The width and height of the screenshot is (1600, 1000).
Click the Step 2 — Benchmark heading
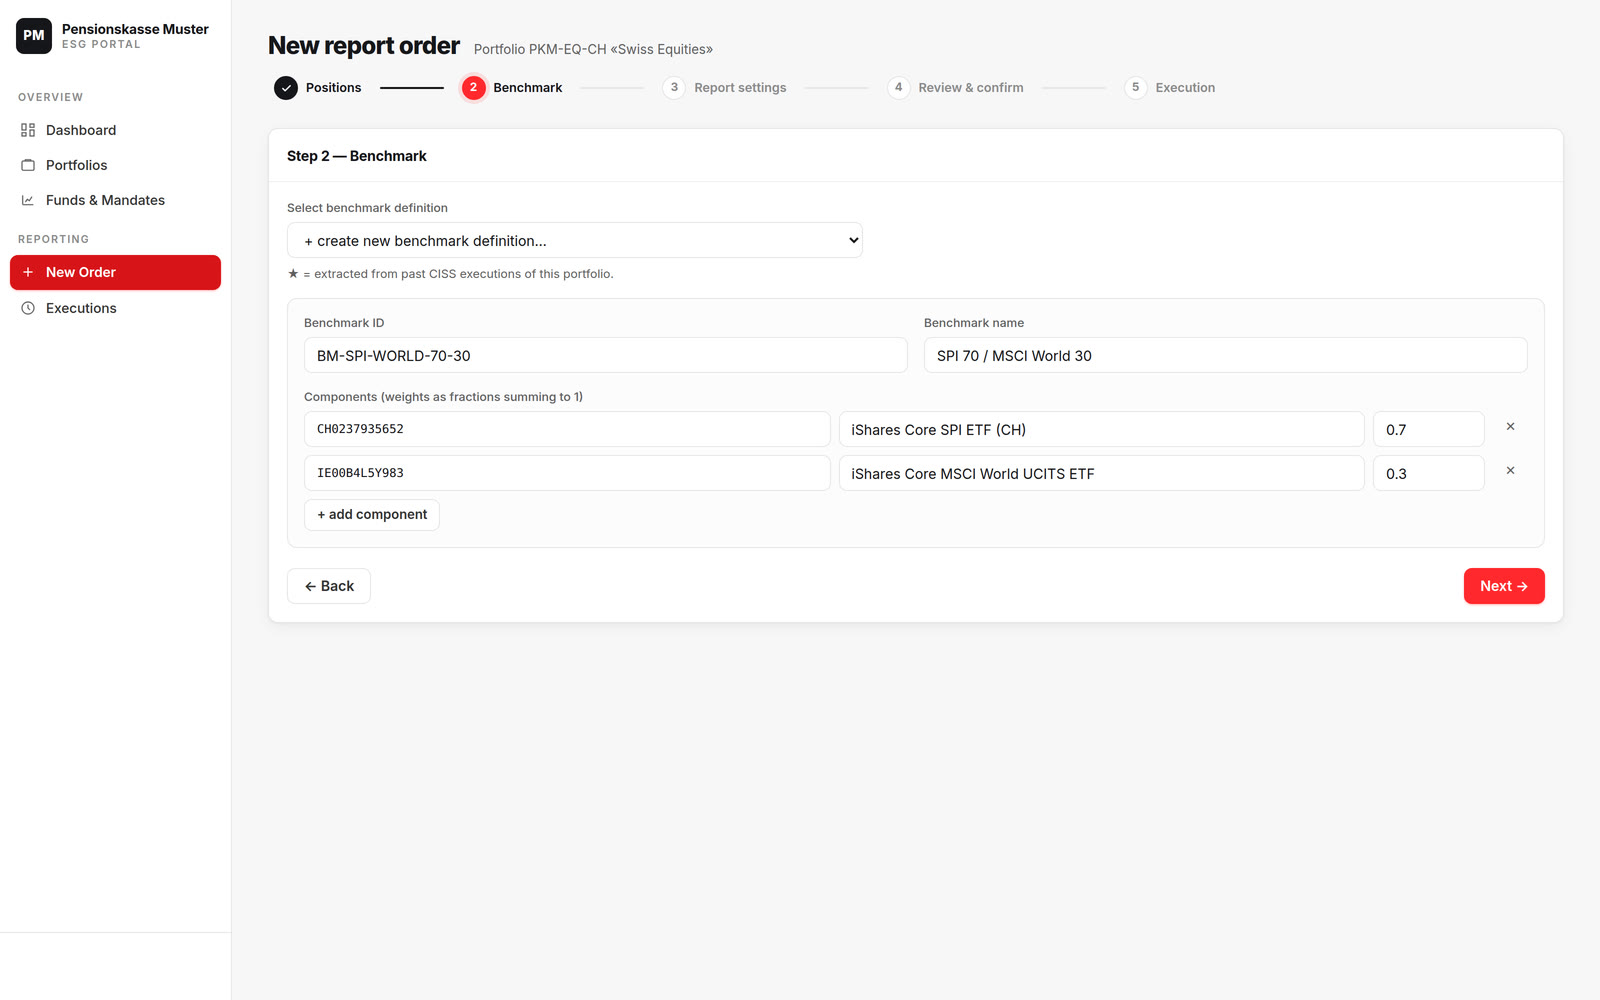pos(357,156)
